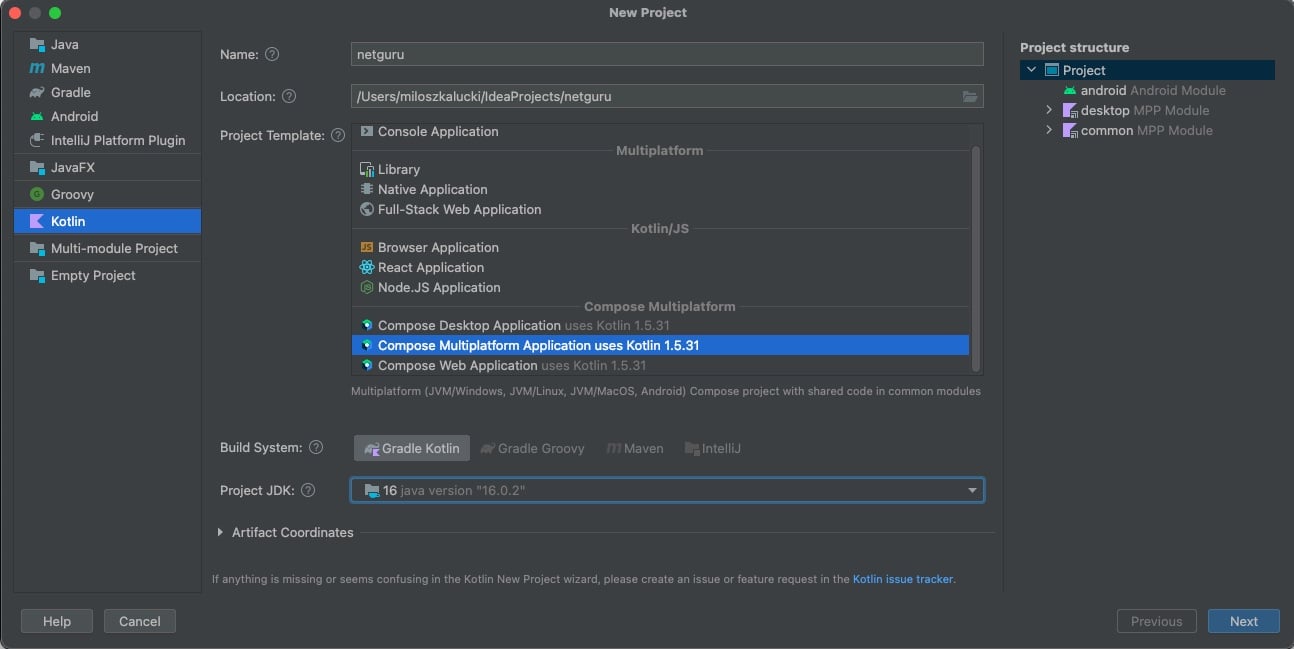Viewport: 1294px width, 649px height.
Task: Select the Maven project generator
Action: 67,68
